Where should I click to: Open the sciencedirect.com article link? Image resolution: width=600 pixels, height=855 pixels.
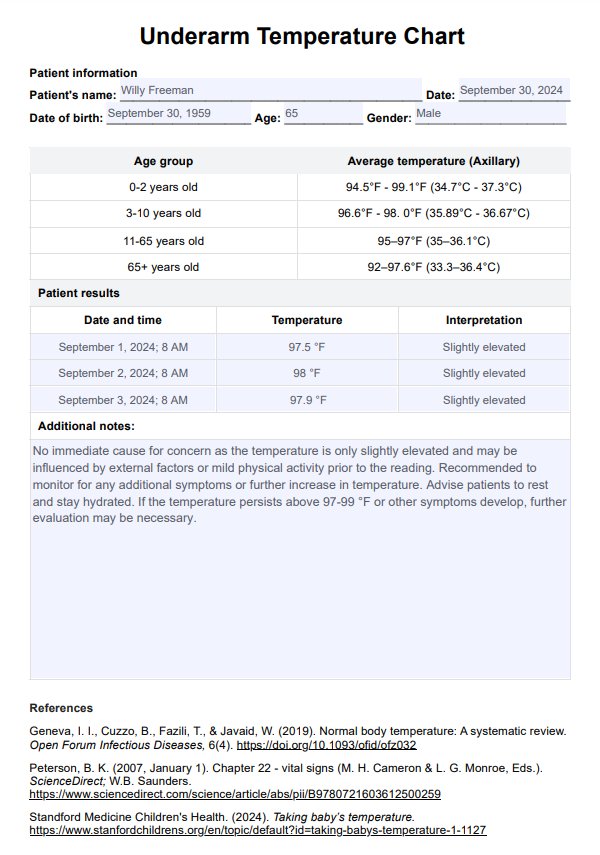click(x=235, y=794)
